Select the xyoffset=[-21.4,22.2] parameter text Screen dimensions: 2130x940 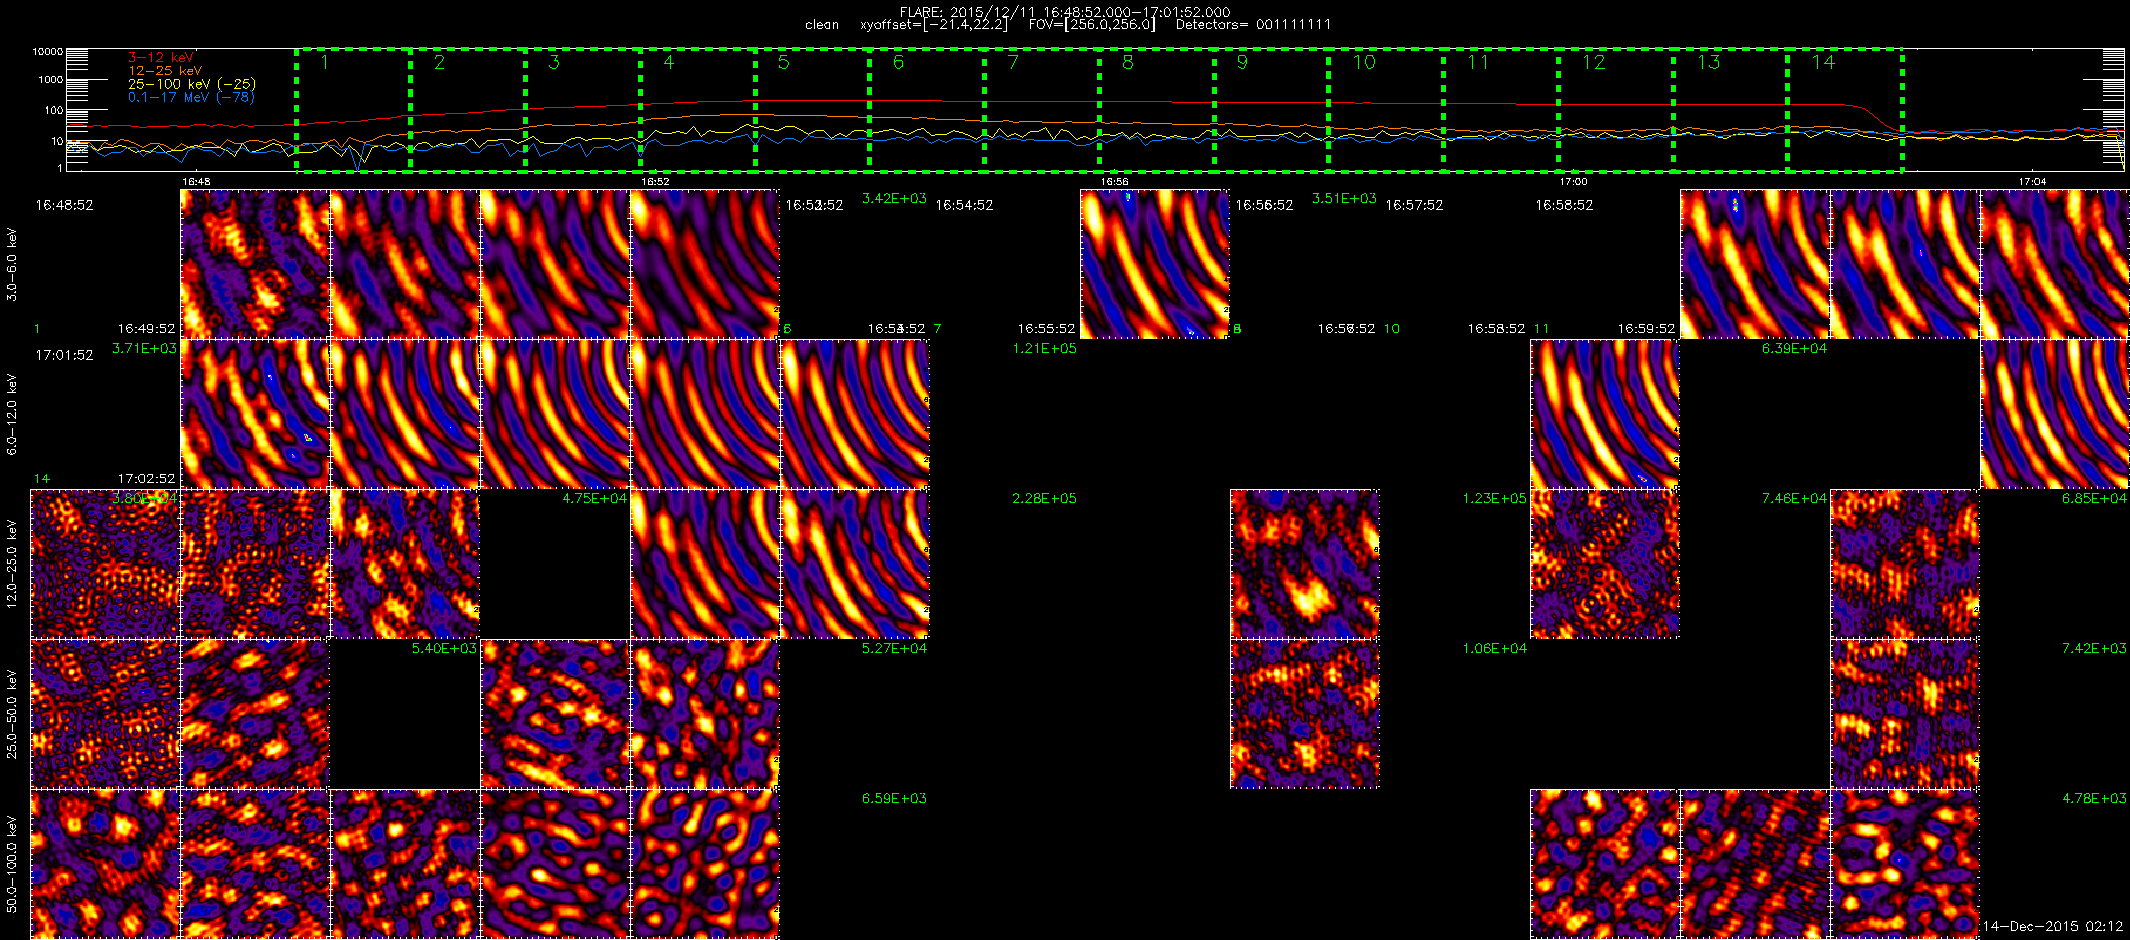(x=934, y=25)
